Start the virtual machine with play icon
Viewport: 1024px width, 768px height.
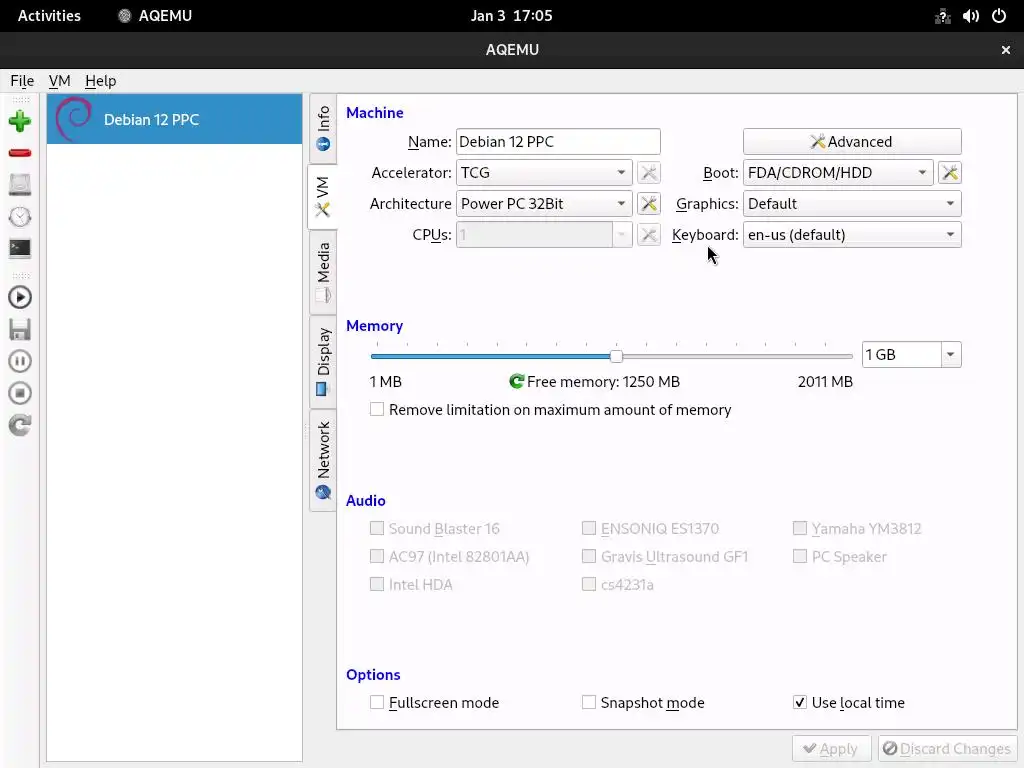pos(20,298)
